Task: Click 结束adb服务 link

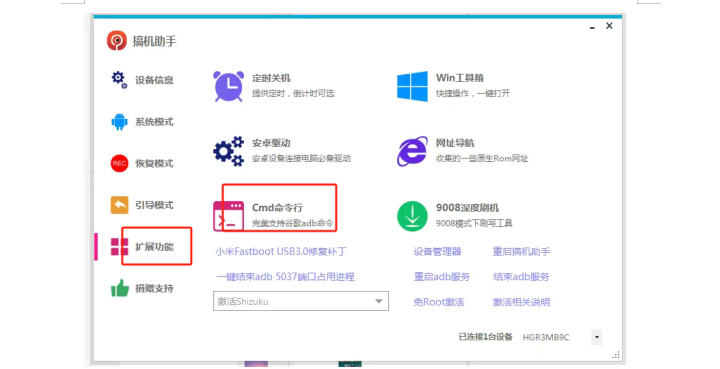Action: click(x=521, y=277)
